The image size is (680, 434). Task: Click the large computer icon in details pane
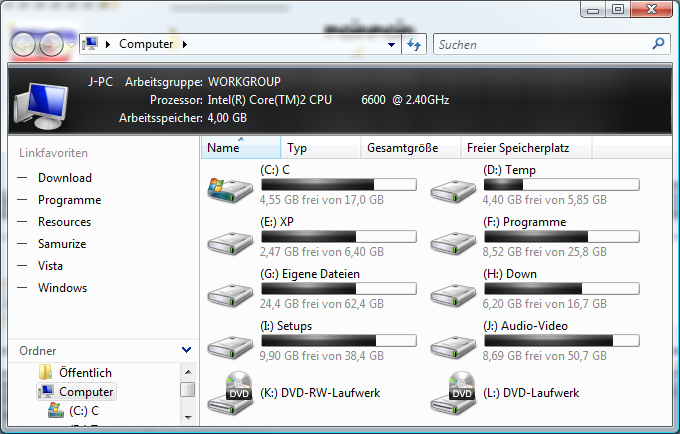[41, 105]
